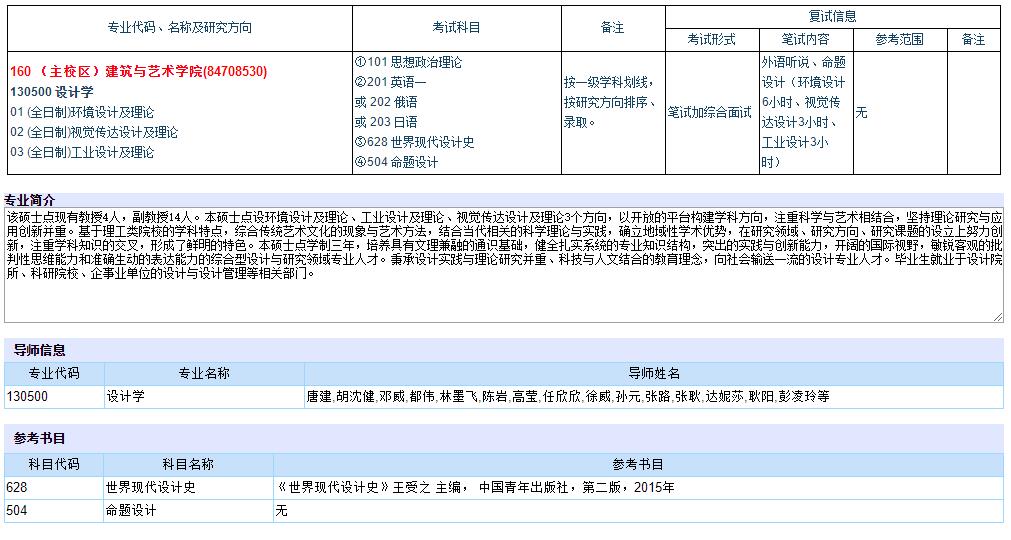The height and width of the screenshot is (540, 1011).
Task: Click research direction 01 环境设计及理论
Action: pyautogui.click(x=82, y=112)
